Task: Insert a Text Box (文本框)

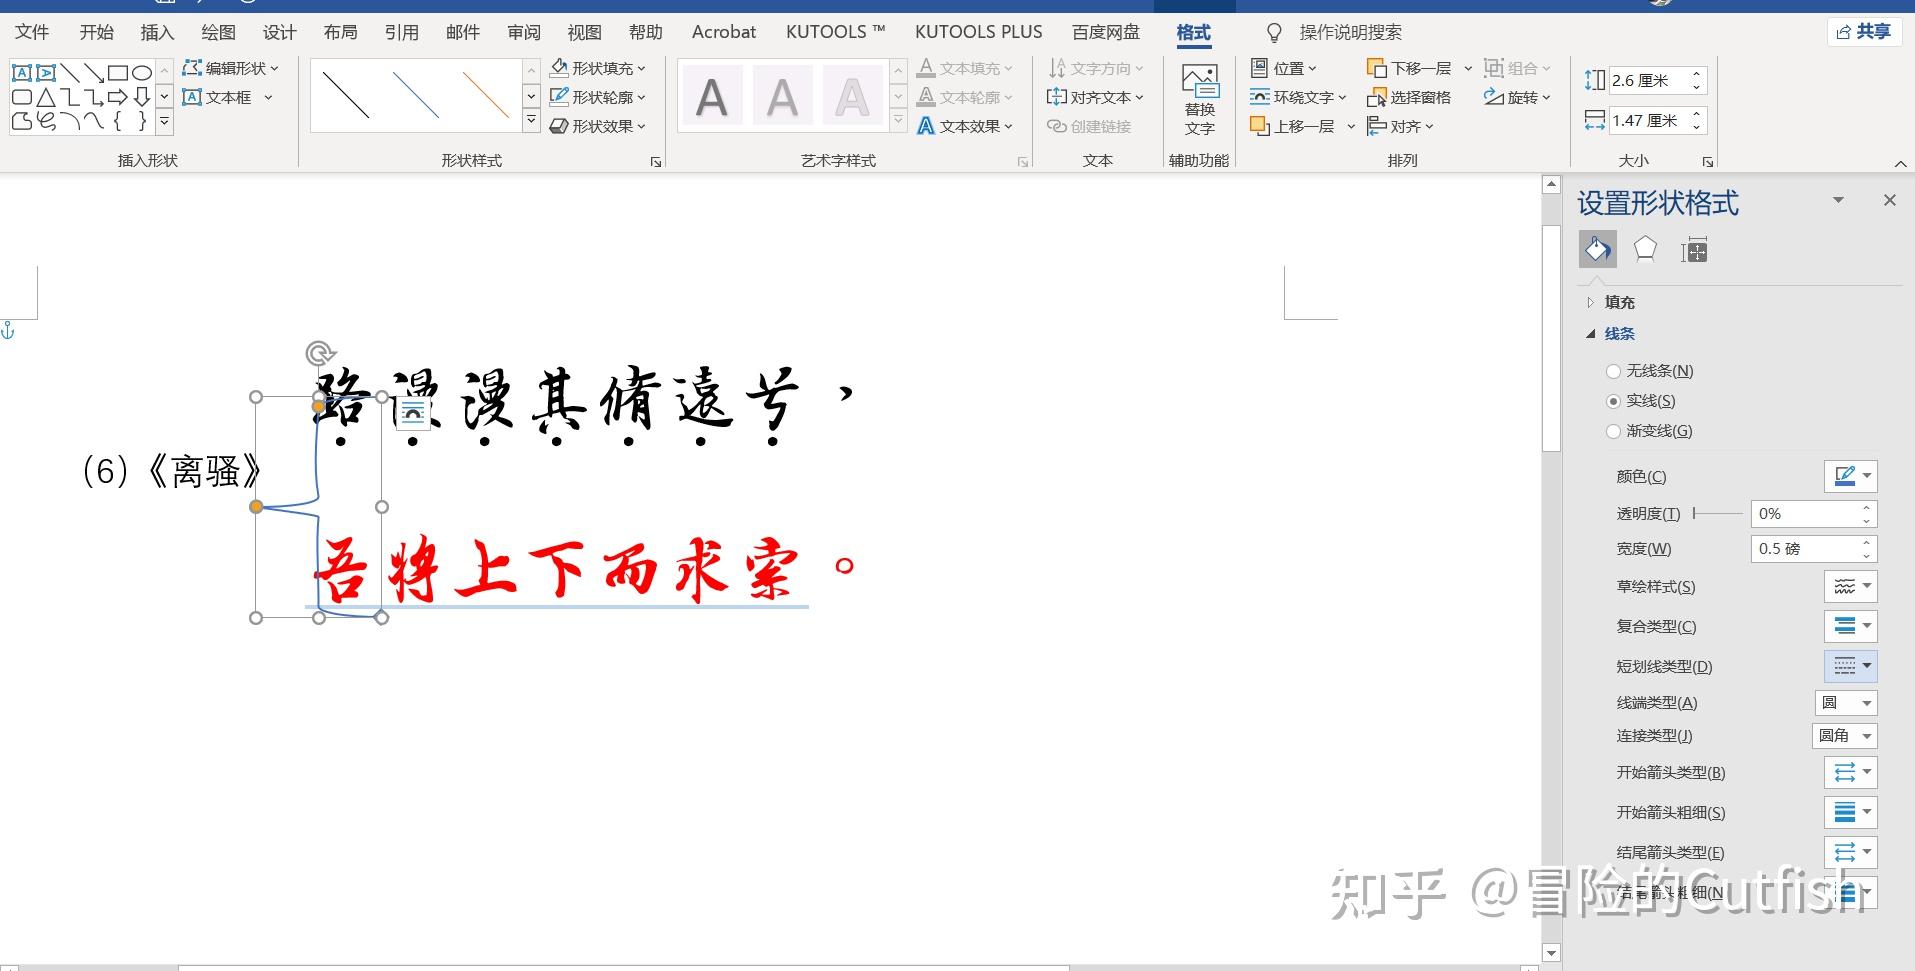Action: point(228,97)
